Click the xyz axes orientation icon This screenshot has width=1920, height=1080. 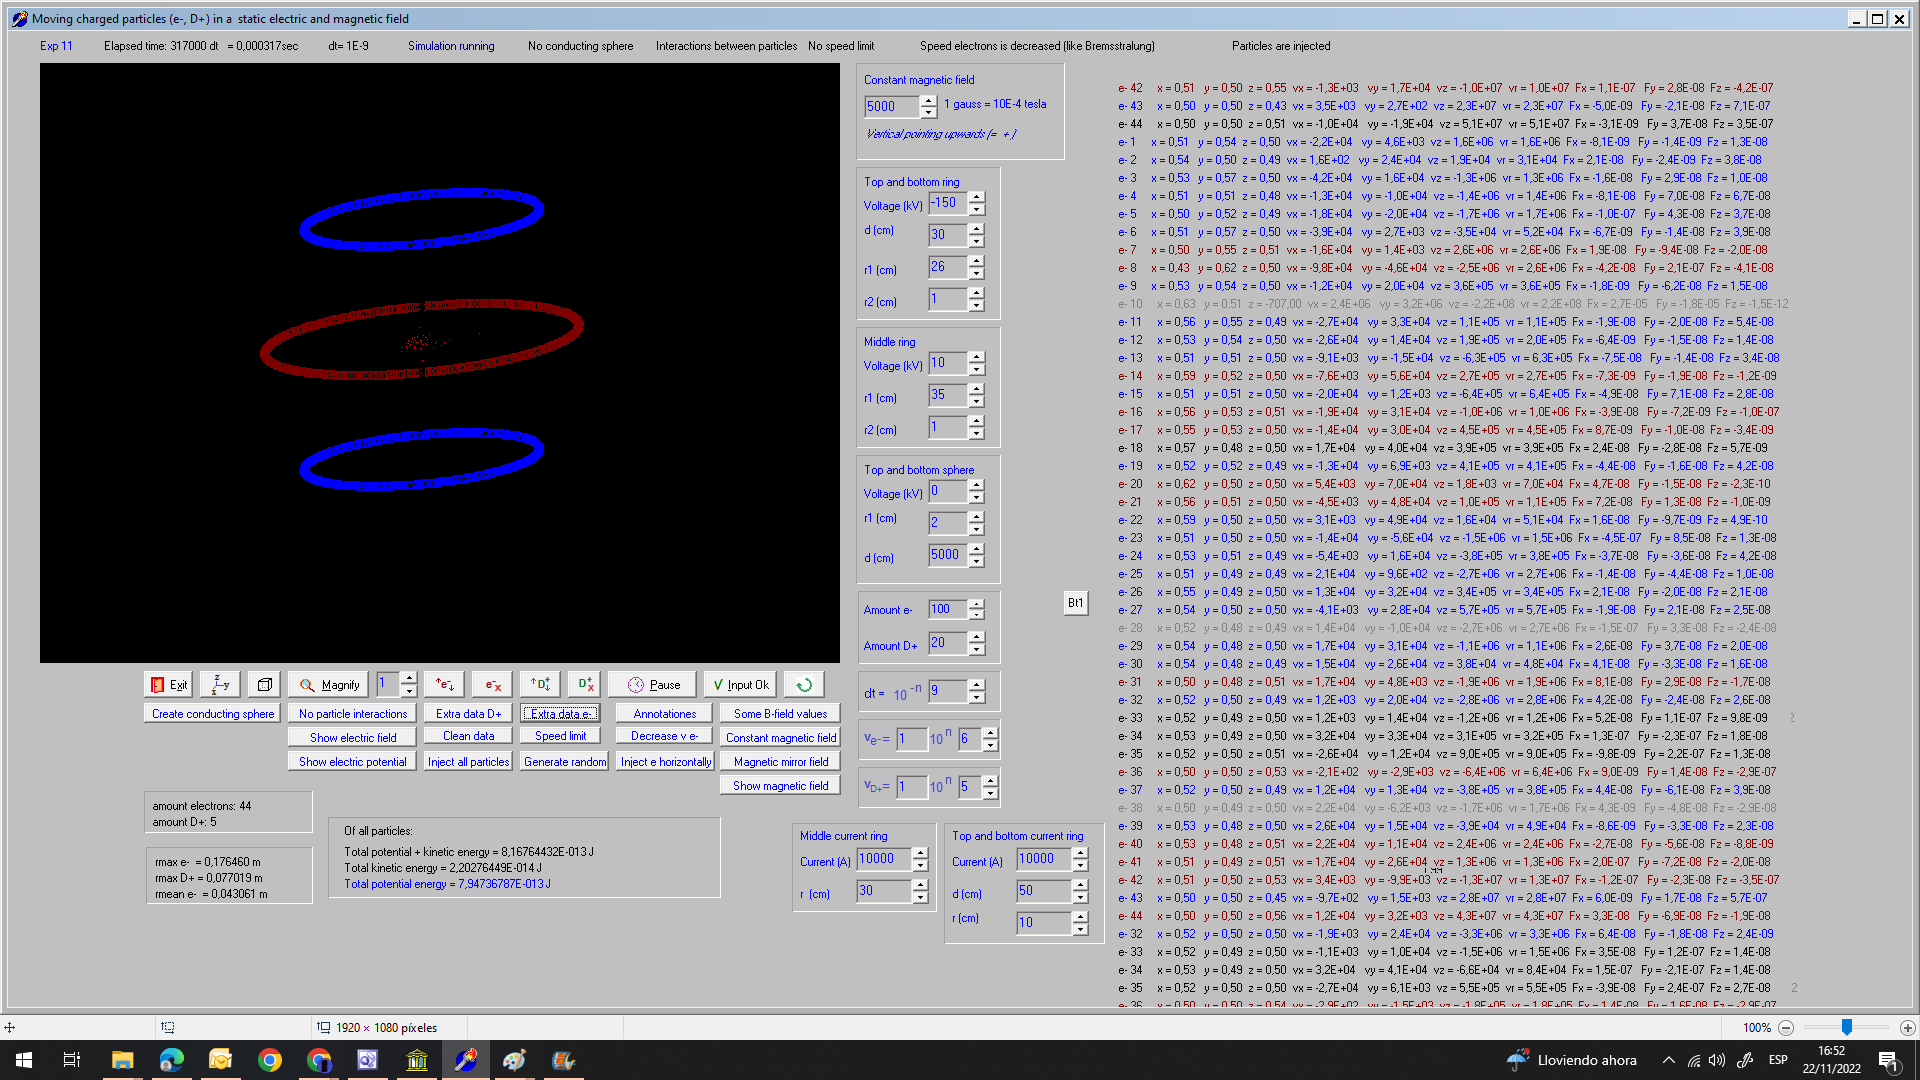pos(220,685)
